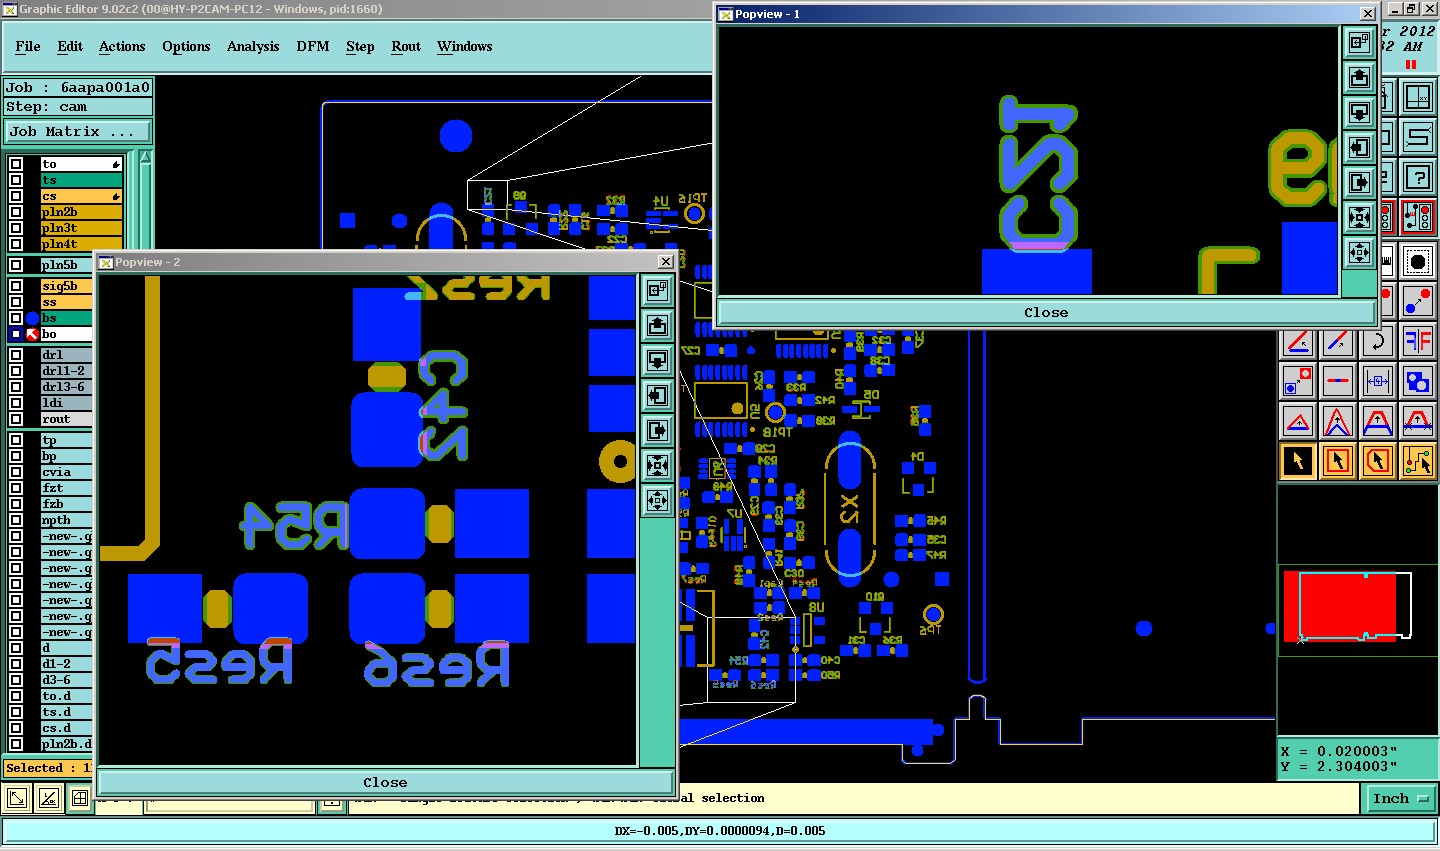Viewport: 1440px width, 851px height.
Task: Open the Analysis menu
Action: click(x=253, y=46)
